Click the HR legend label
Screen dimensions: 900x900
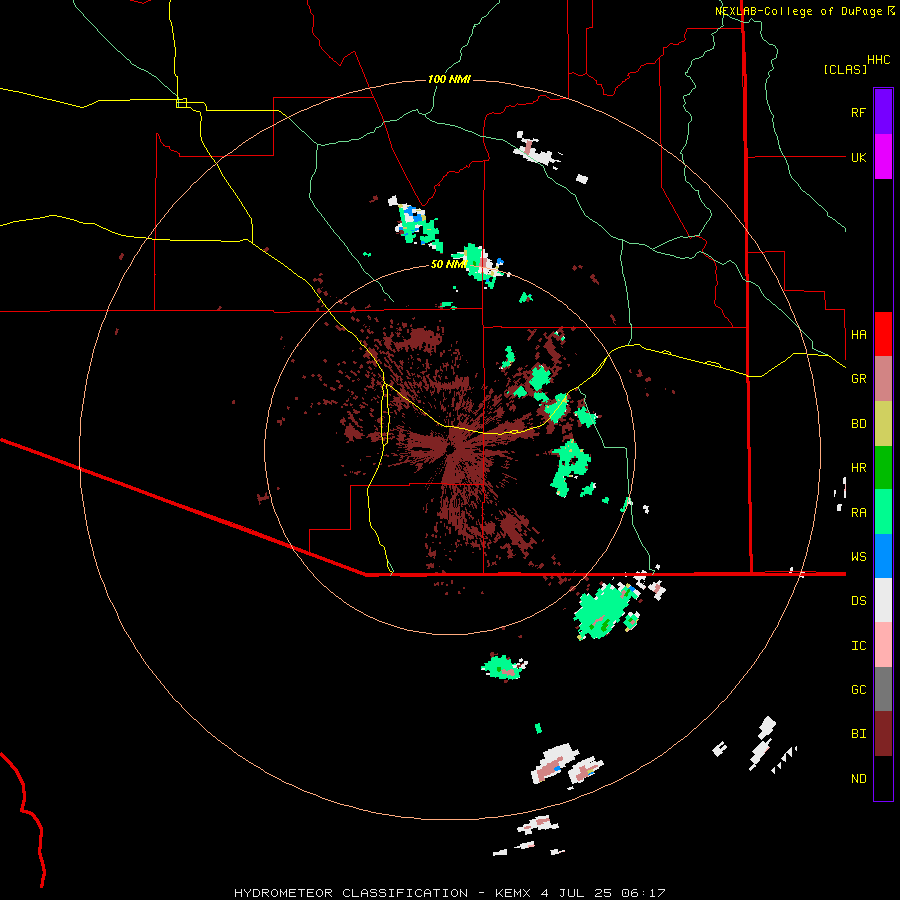click(858, 468)
